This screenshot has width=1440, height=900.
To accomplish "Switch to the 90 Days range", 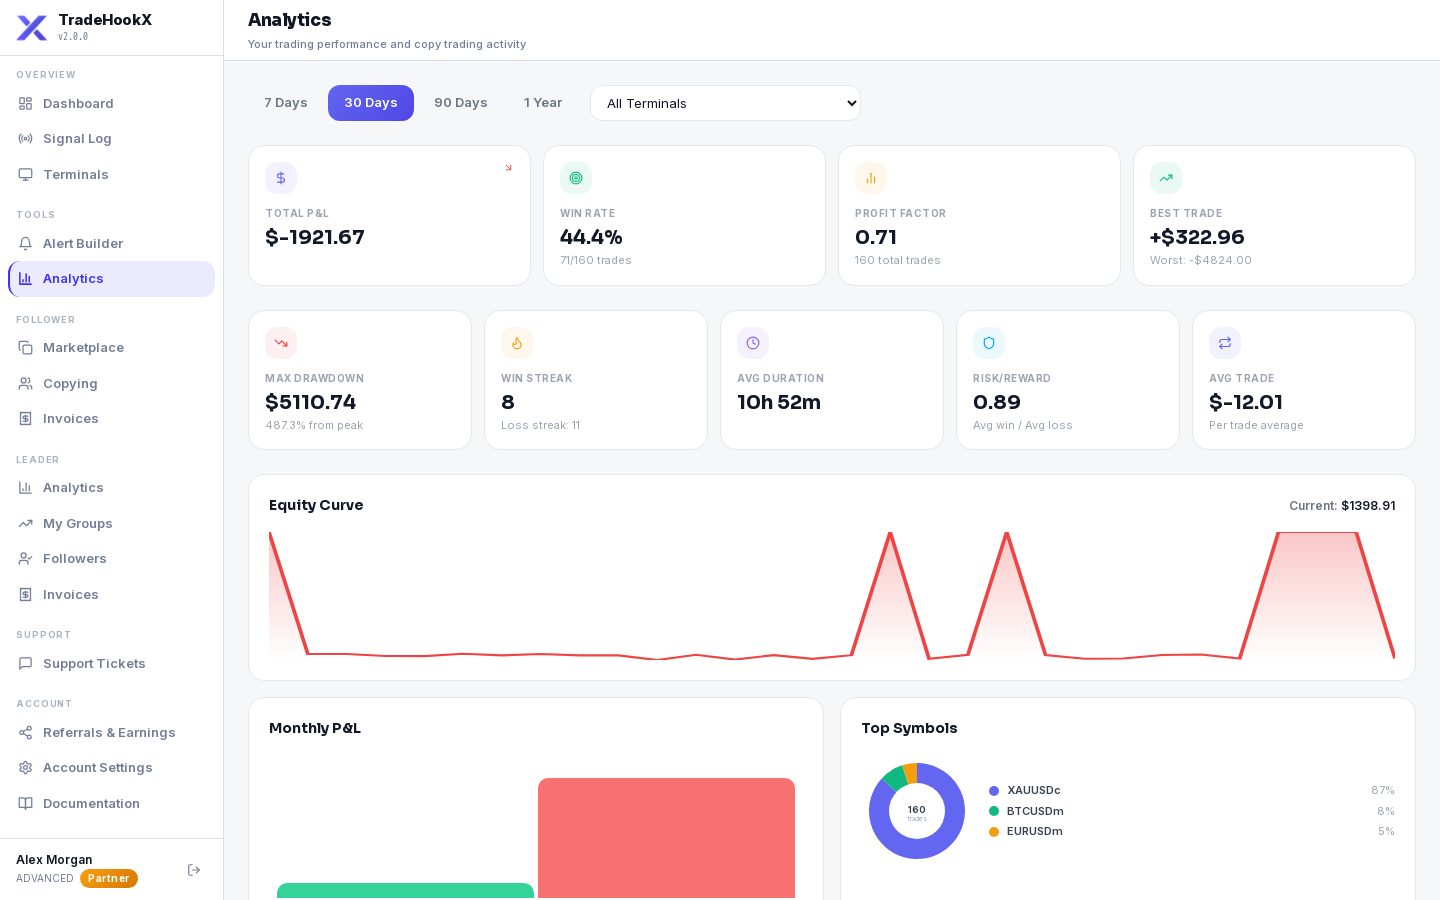I will pyautogui.click(x=461, y=103).
